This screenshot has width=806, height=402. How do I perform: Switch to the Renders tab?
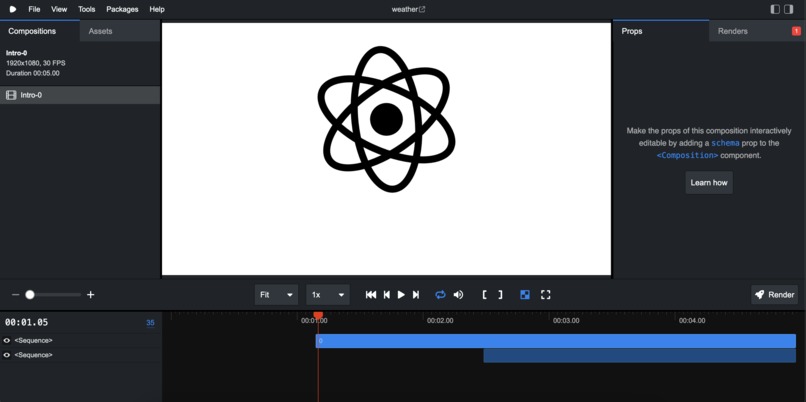point(757,31)
